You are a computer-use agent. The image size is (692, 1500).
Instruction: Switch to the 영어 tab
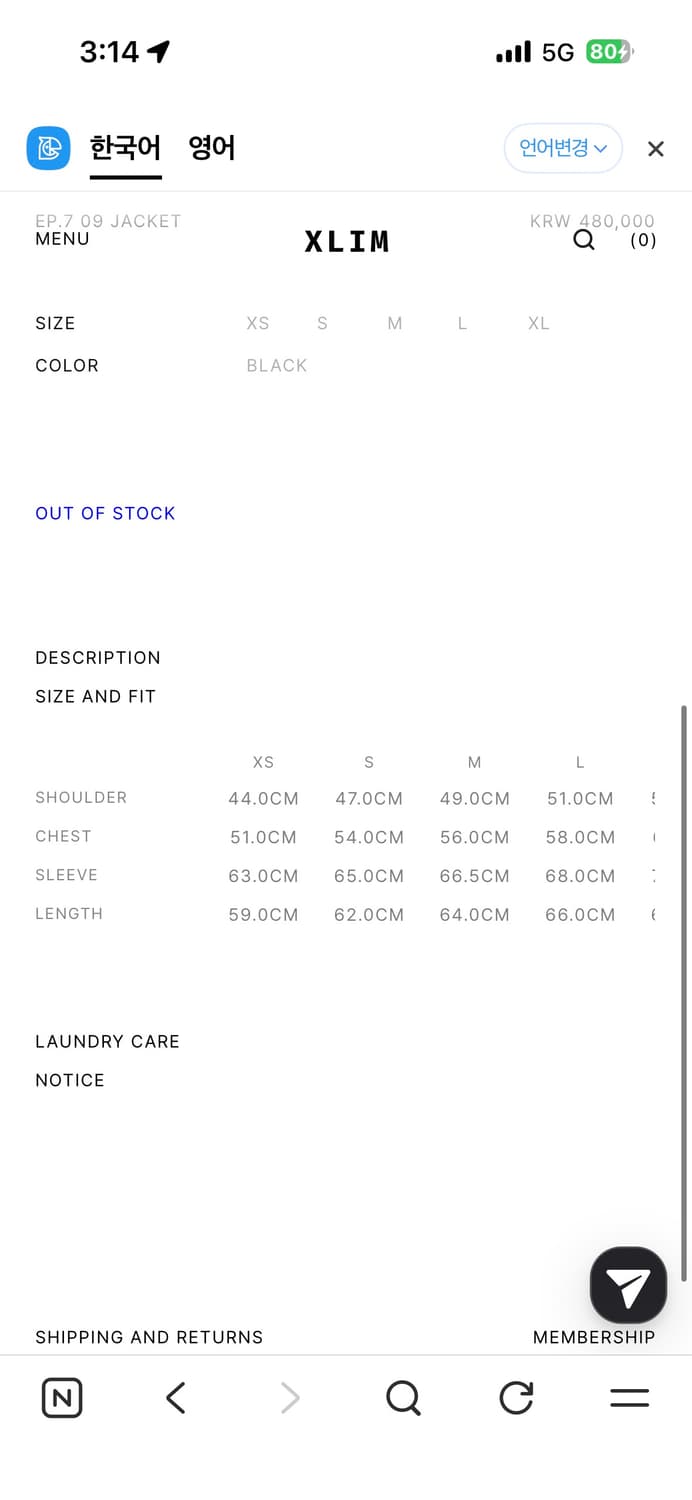tap(212, 149)
